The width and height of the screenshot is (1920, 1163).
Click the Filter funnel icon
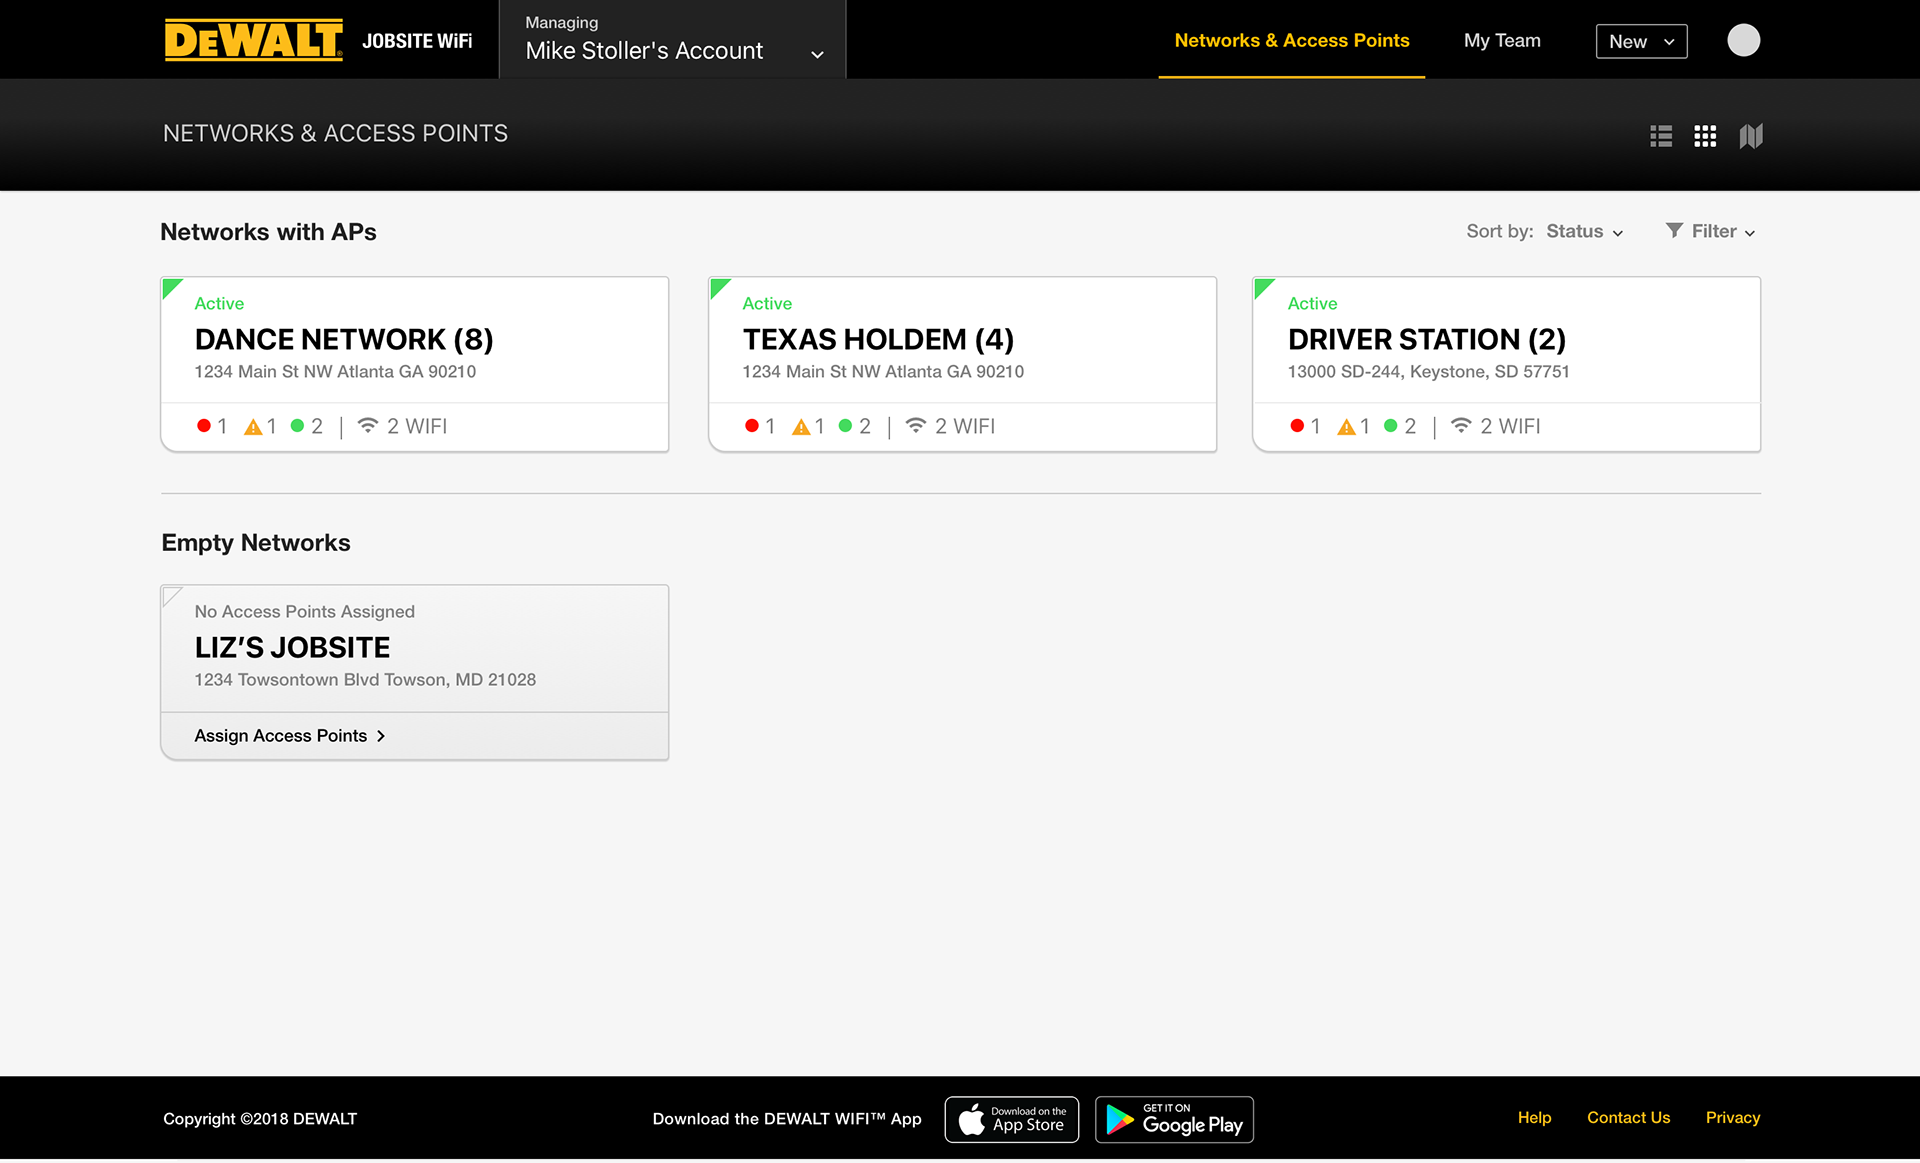[x=1674, y=231]
